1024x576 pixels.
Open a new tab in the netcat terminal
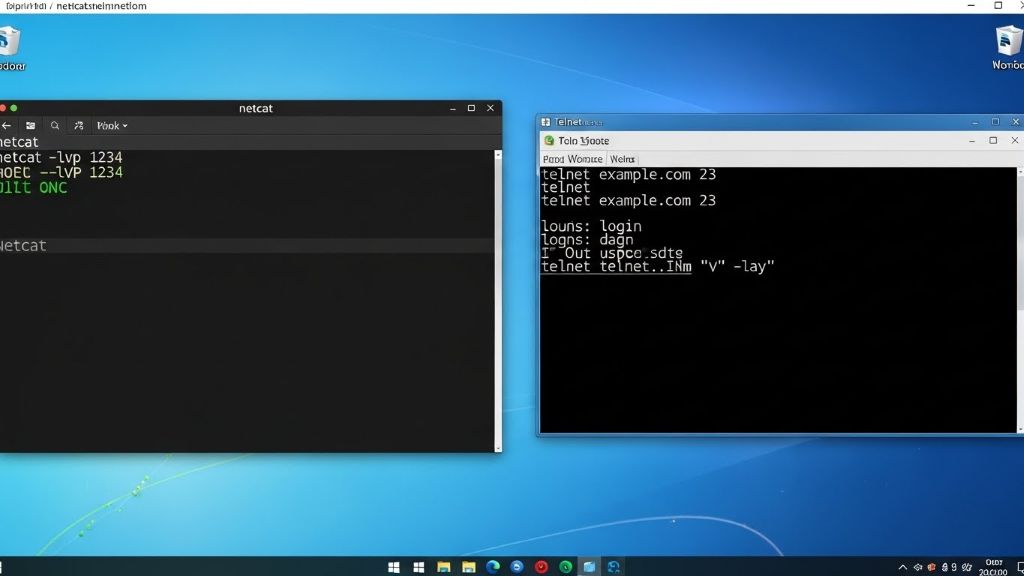[29, 125]
